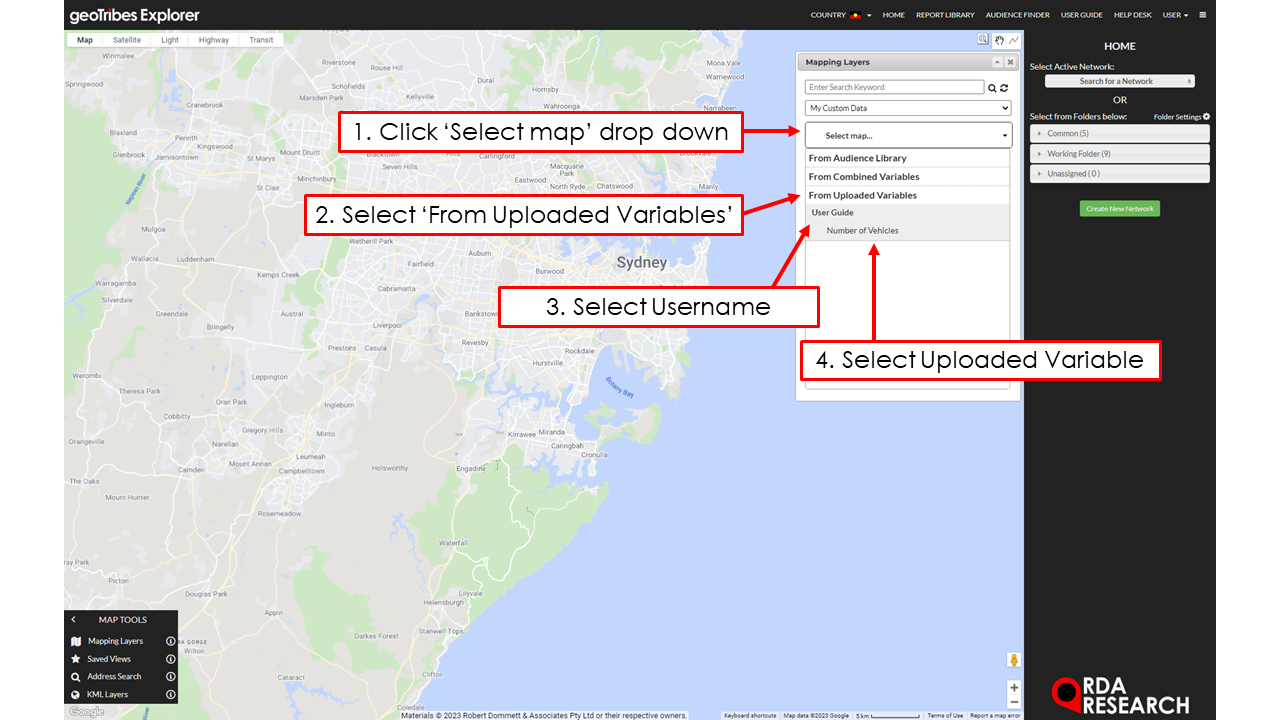1280x720 pixels.
Task: Collapse Map Tools with back chevron
Action: point(74,620)
